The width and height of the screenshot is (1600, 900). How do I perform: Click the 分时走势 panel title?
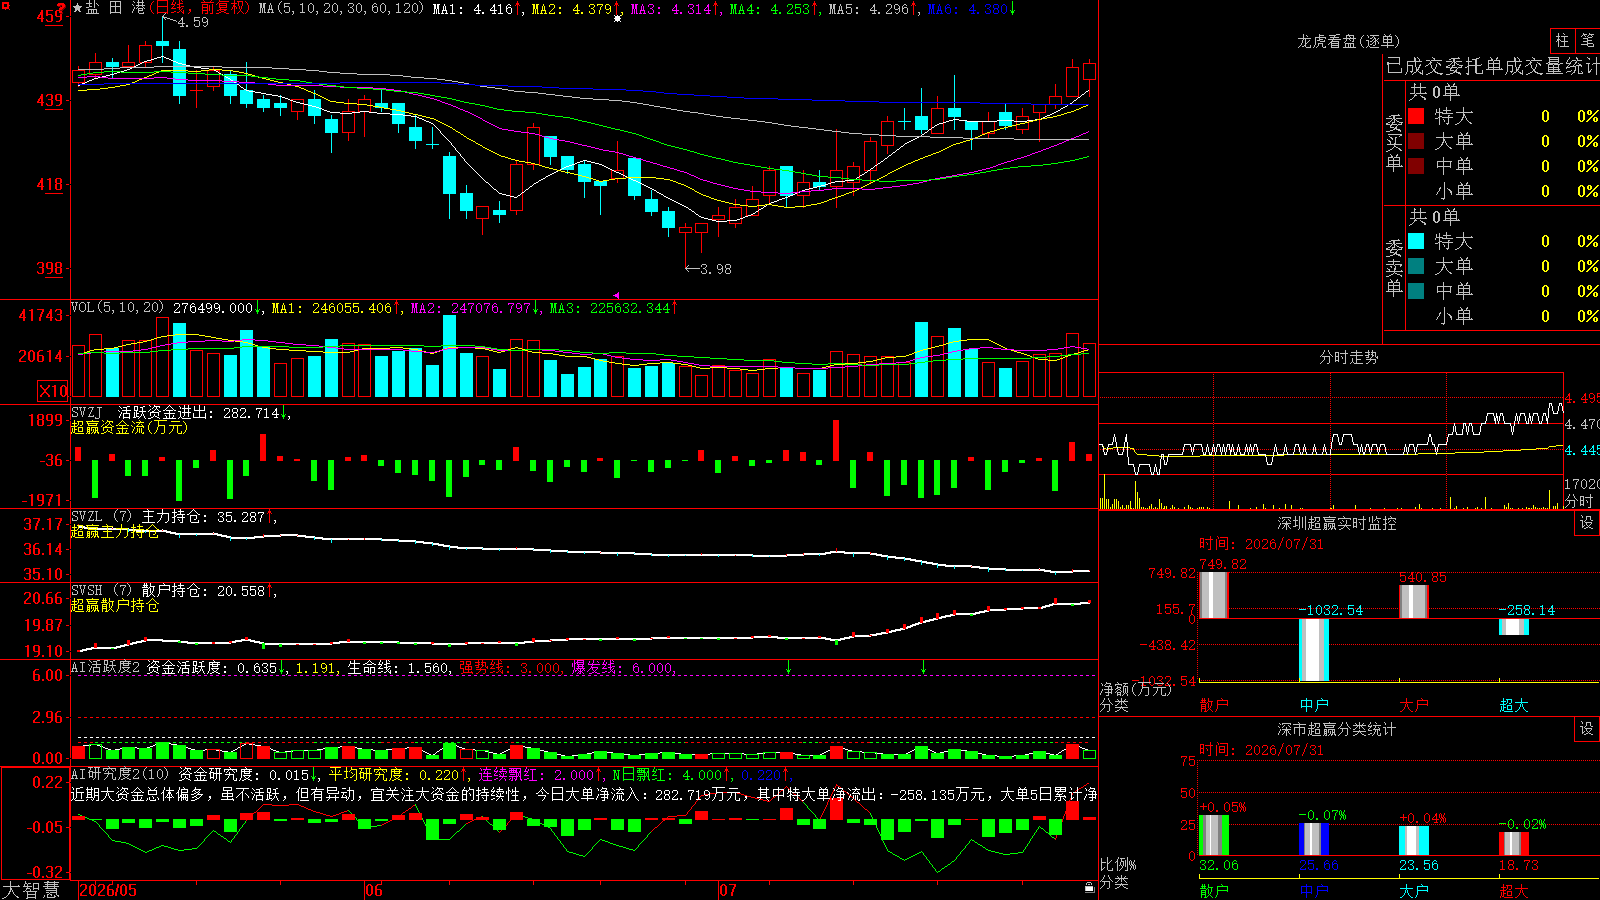(1348, 357)
